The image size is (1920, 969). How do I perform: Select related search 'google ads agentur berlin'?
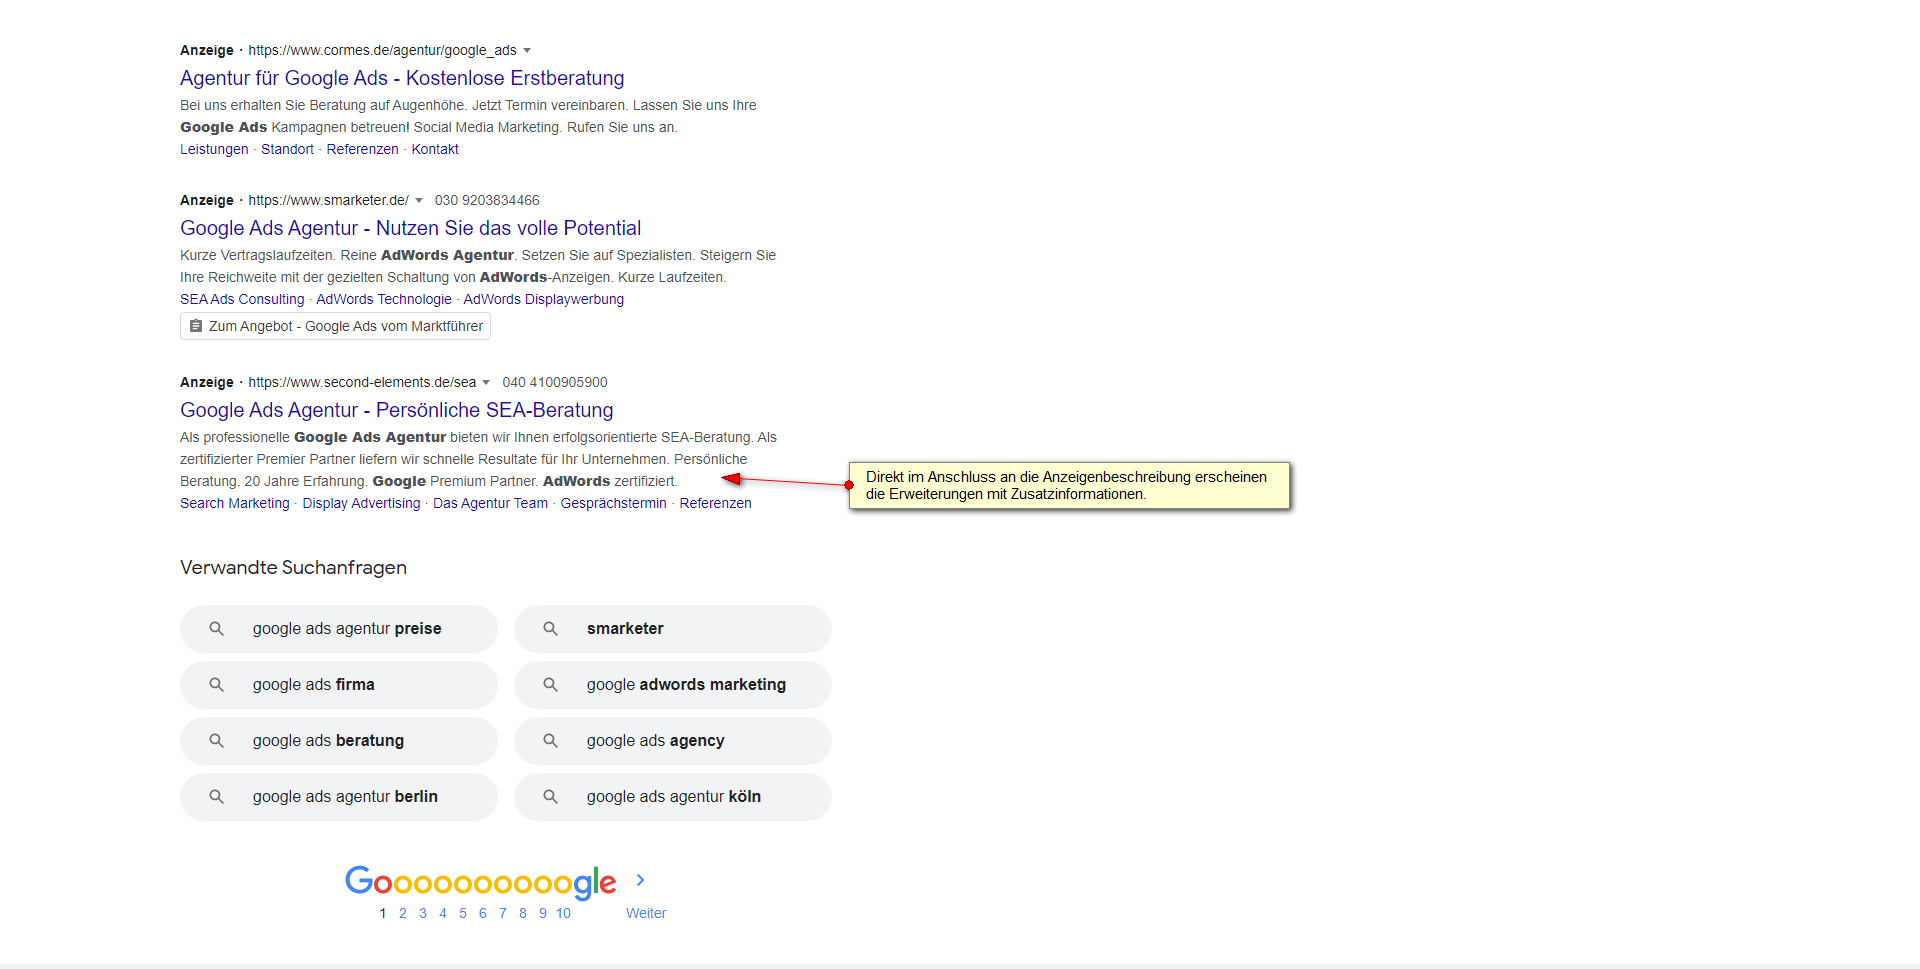339,797
